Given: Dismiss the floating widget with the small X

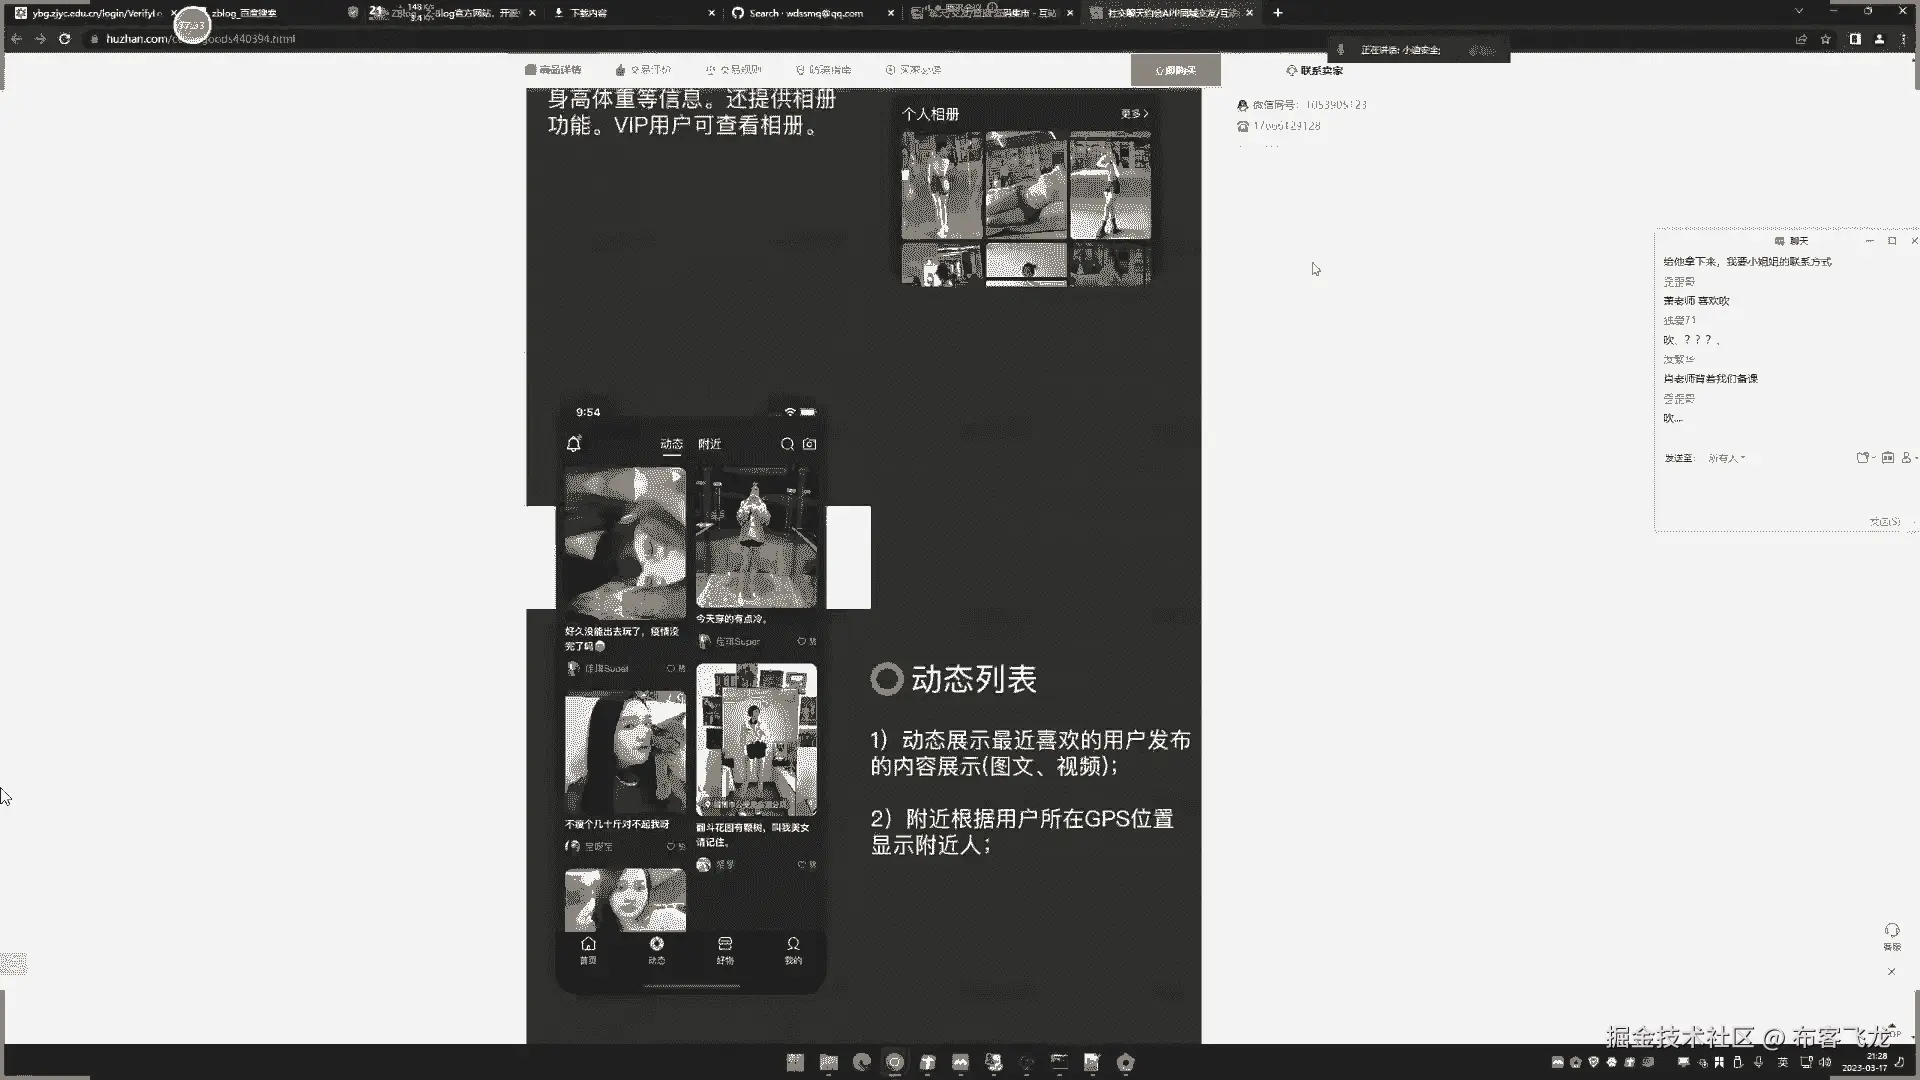Looking at the screenshot, I should click(x=1891, y=972).
